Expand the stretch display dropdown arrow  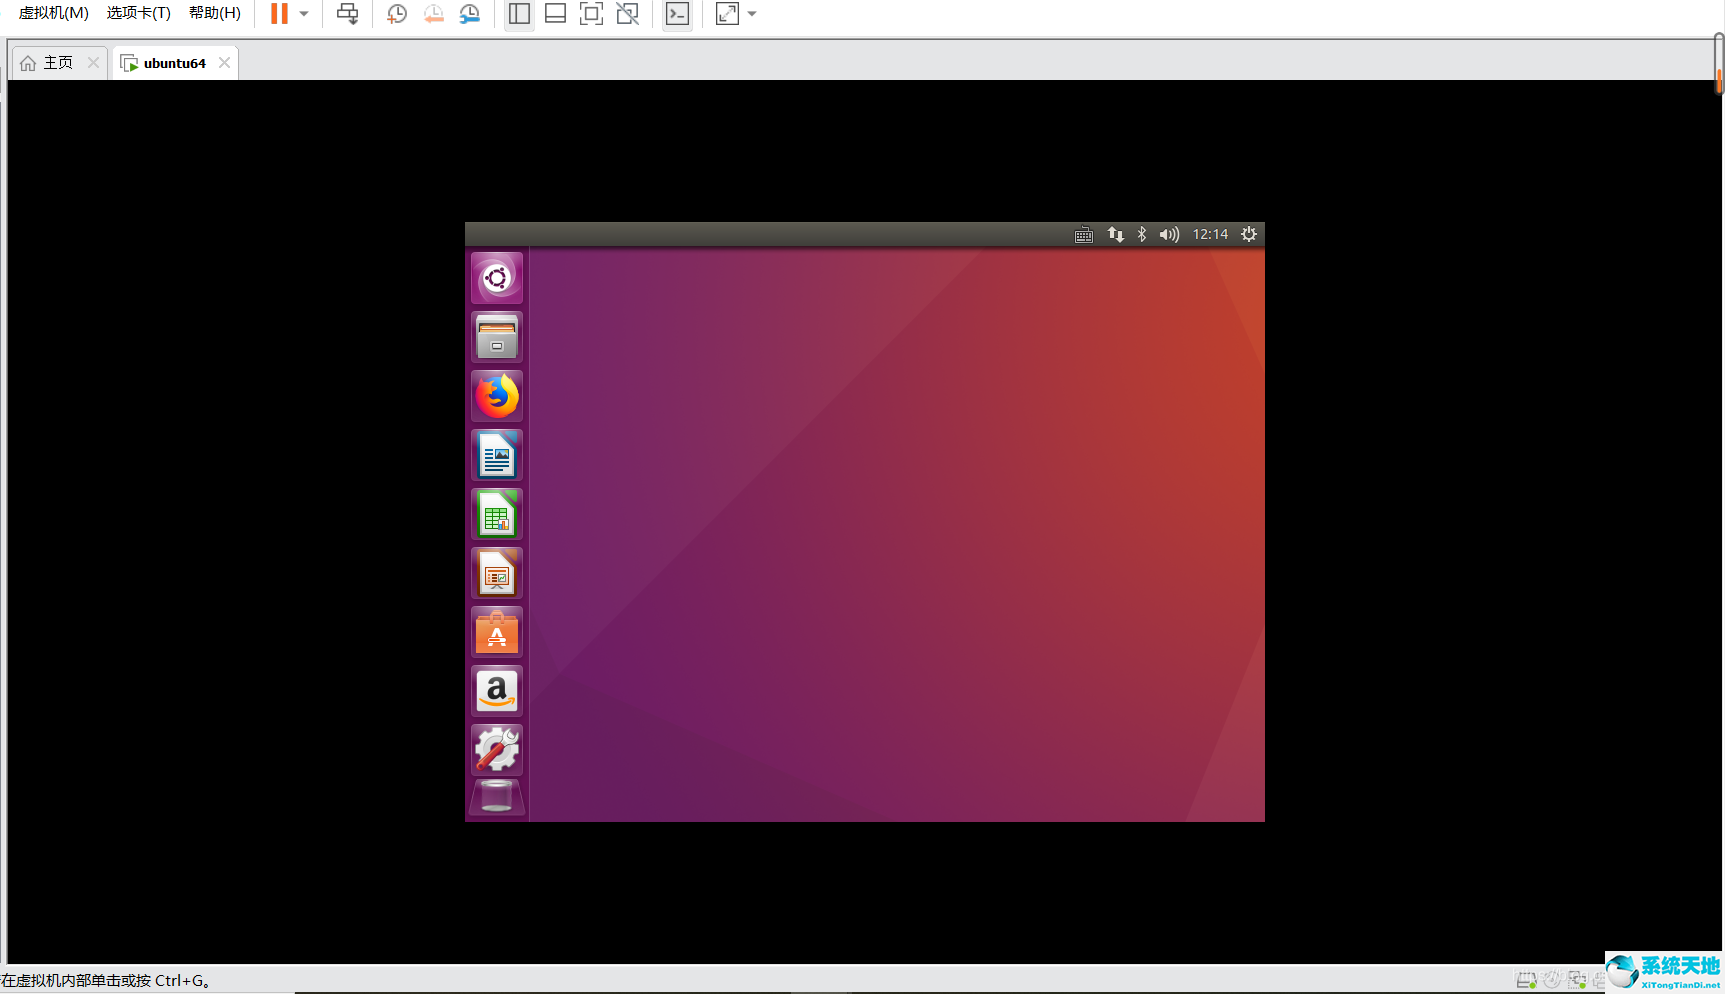752,14
